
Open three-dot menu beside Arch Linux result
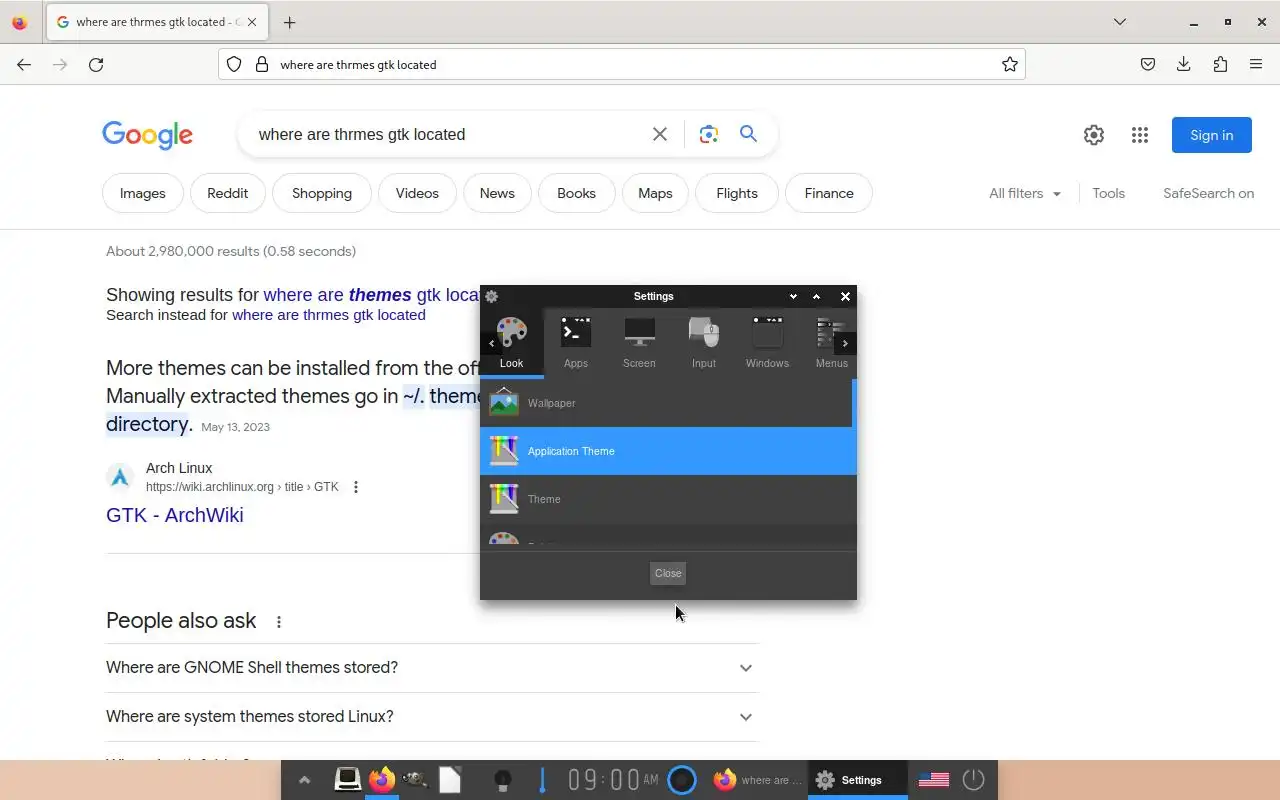355,487
